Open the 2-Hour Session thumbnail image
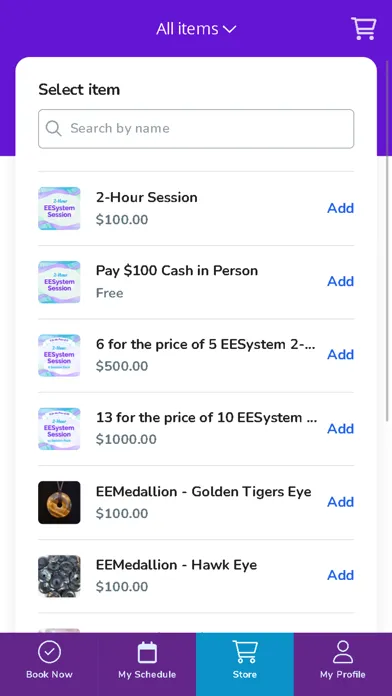Viewport: 392px width, 696px height. pos(59,208)
